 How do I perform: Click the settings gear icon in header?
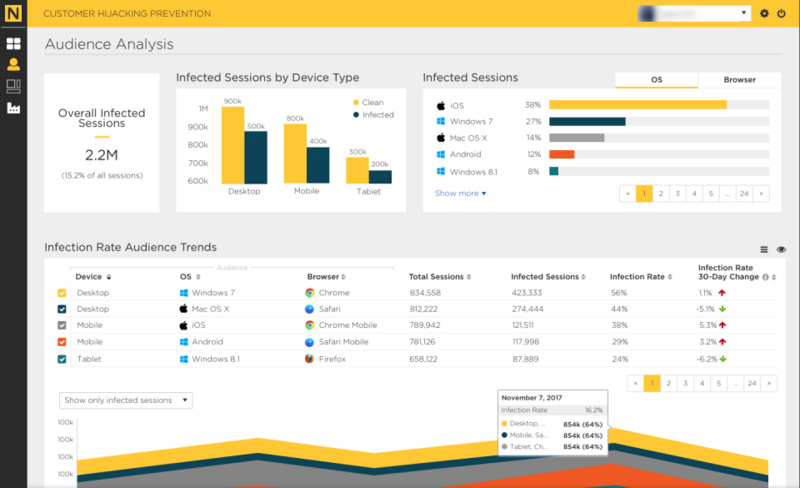(765, 14)
